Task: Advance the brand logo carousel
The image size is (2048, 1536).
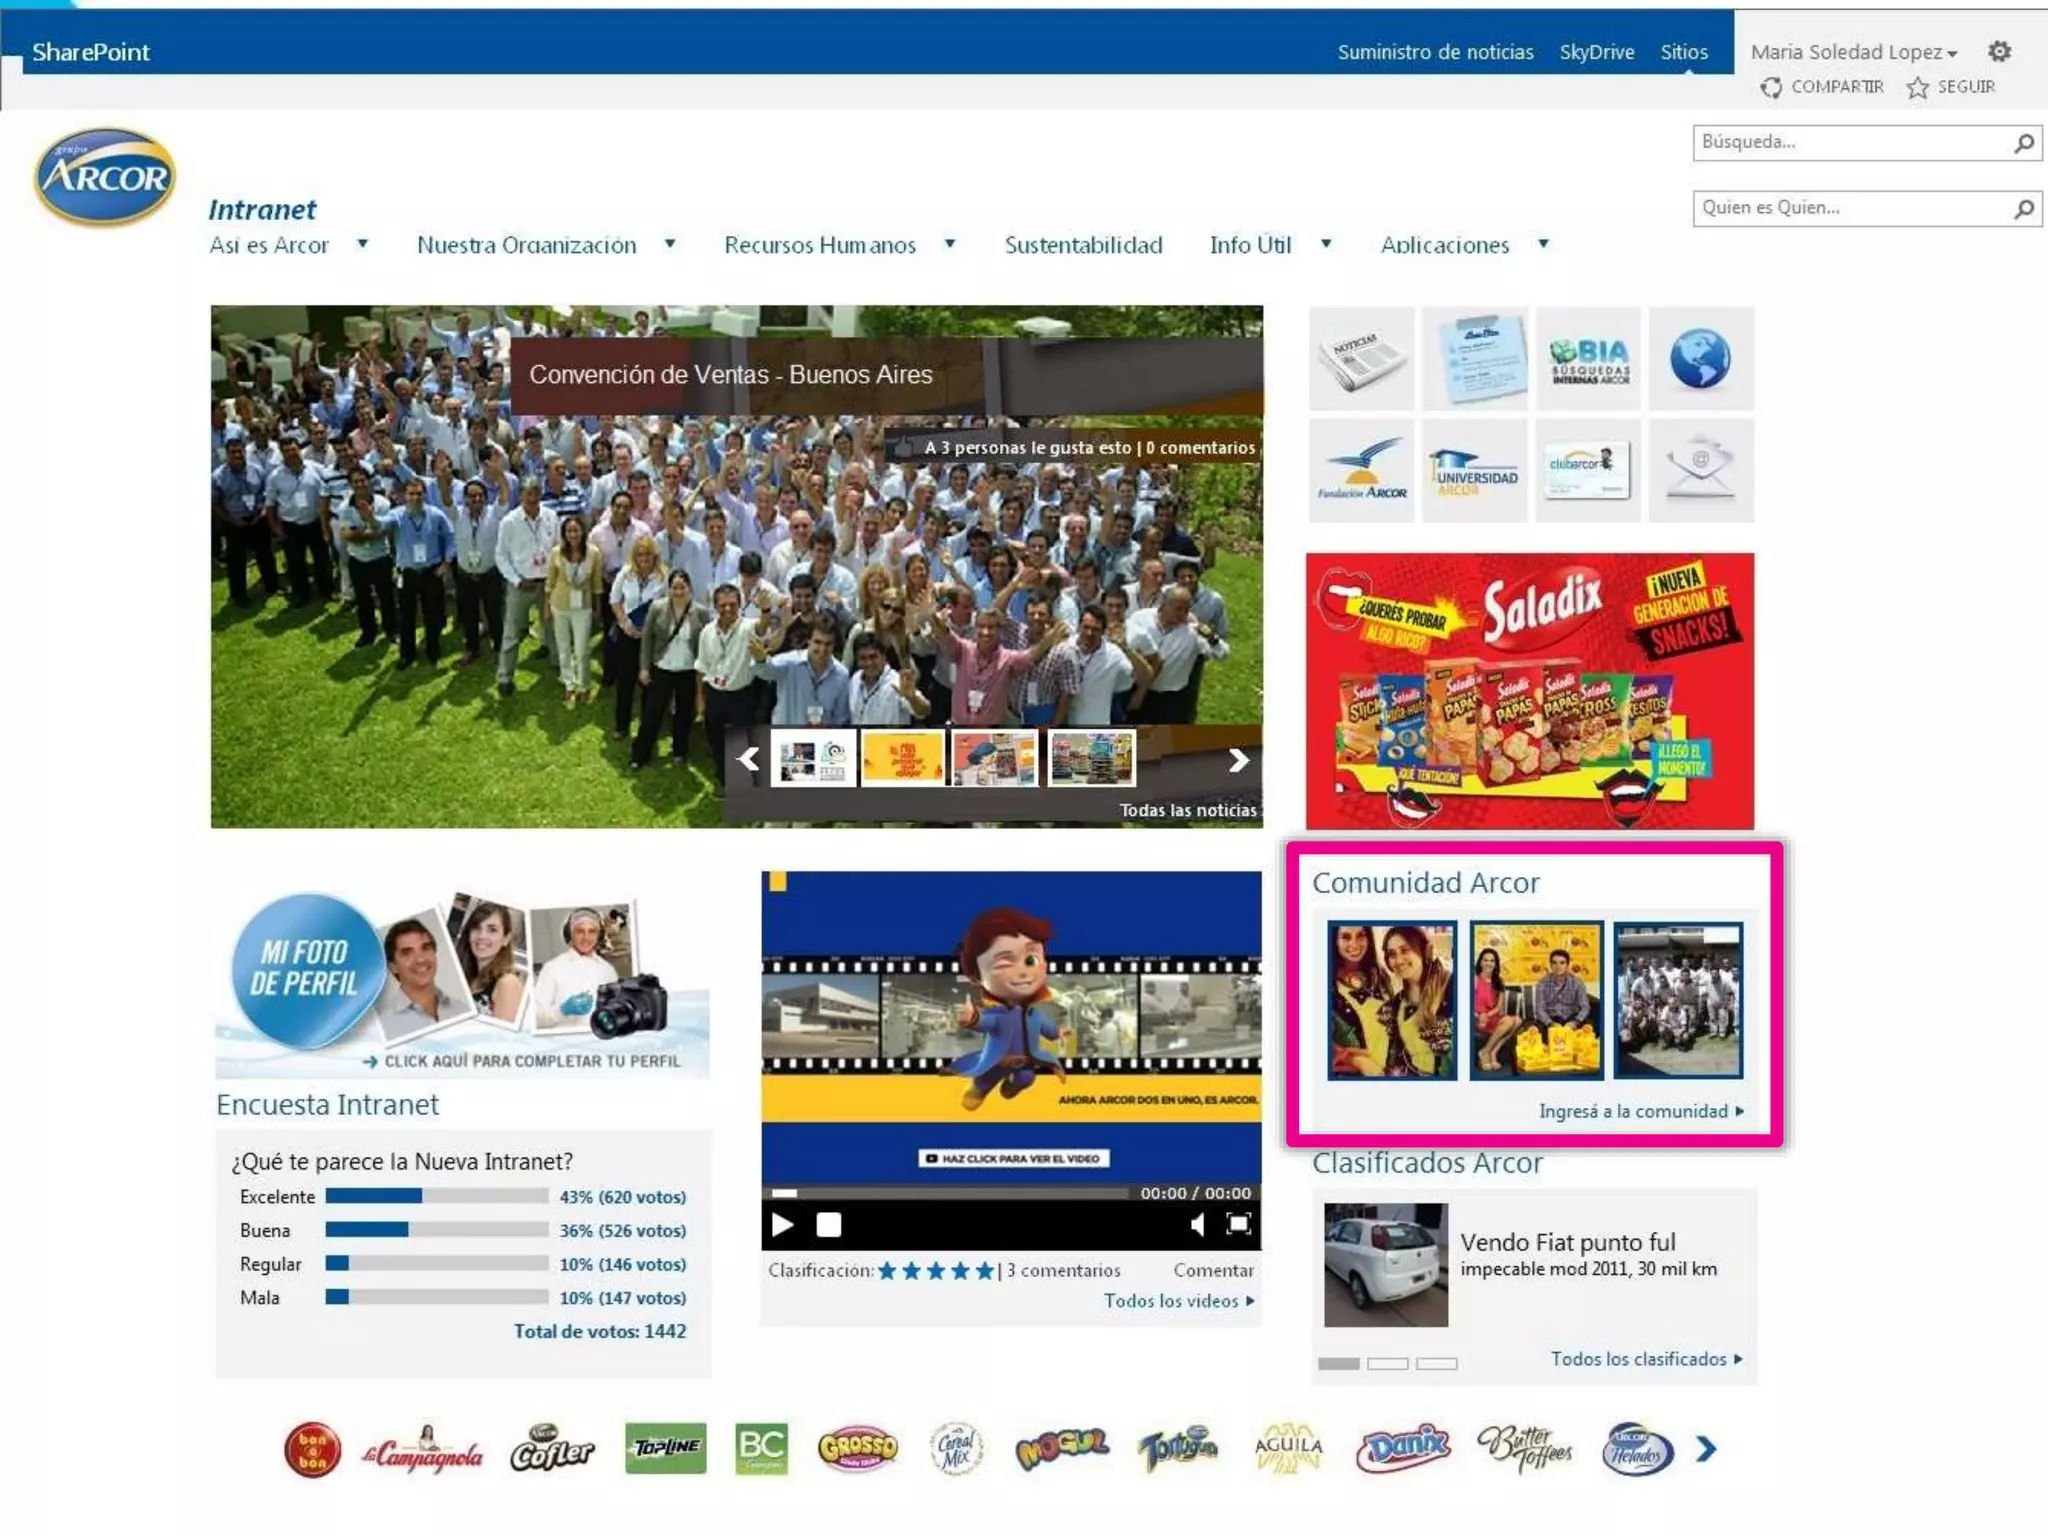Action: [x=1707, y=1448]
